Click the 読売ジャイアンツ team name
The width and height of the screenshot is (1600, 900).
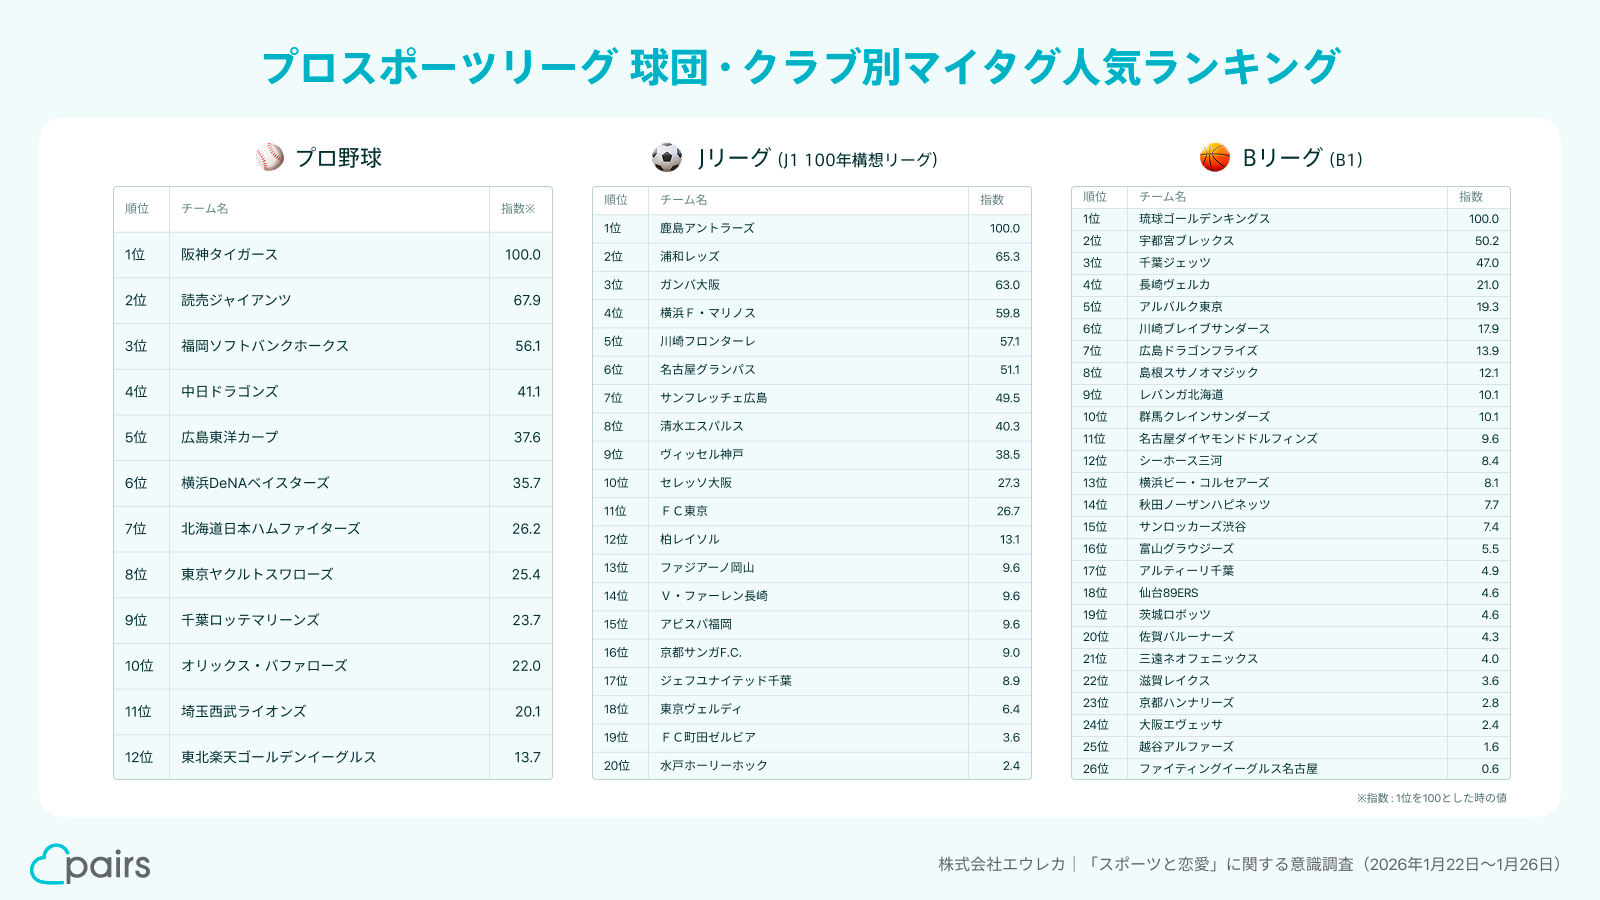(x=236, y=300)
